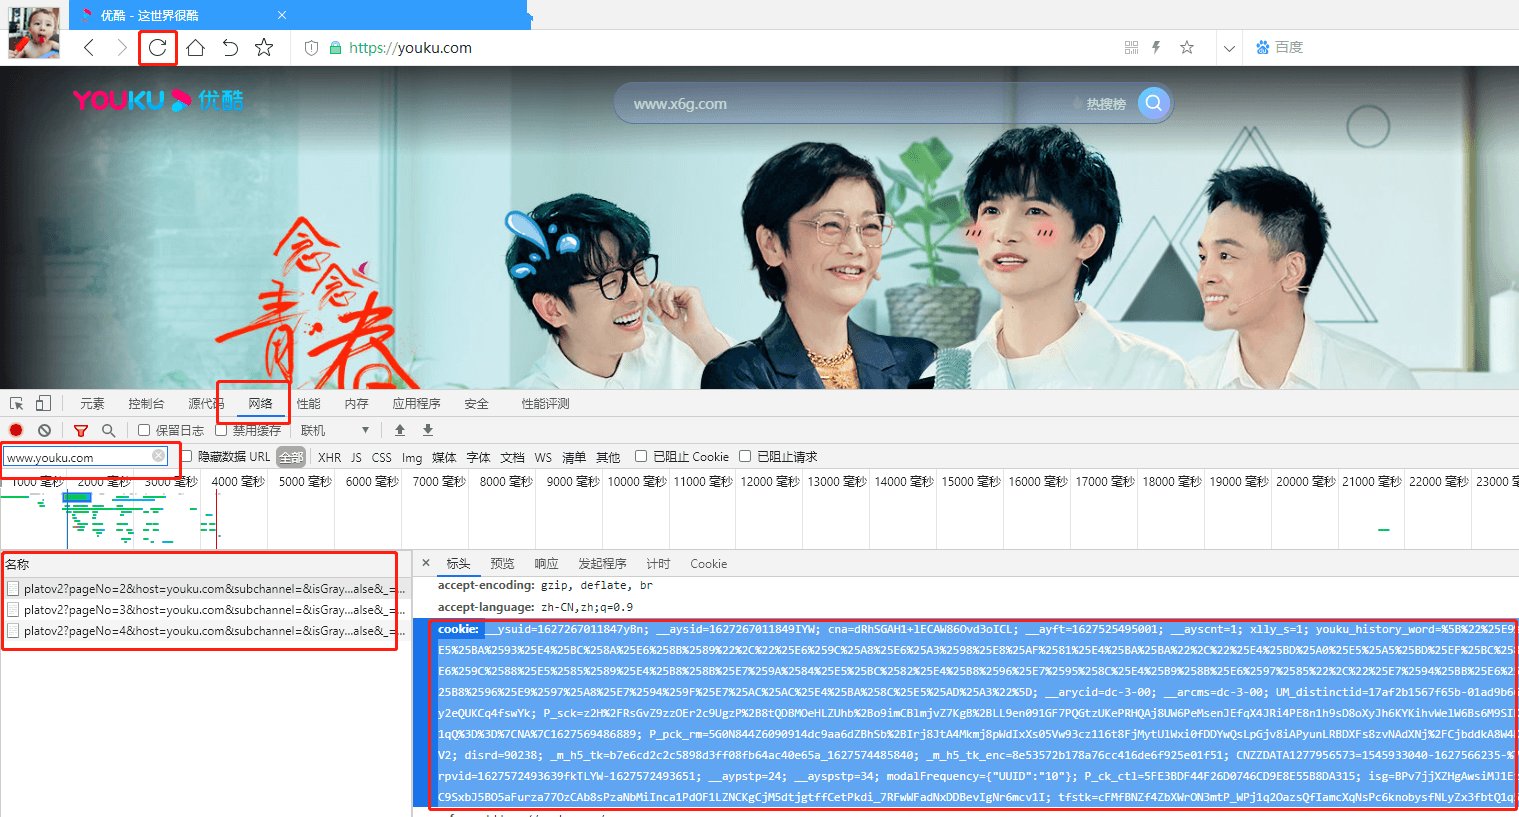Clear the filter text with the x icon

click(x=159, y=456)
